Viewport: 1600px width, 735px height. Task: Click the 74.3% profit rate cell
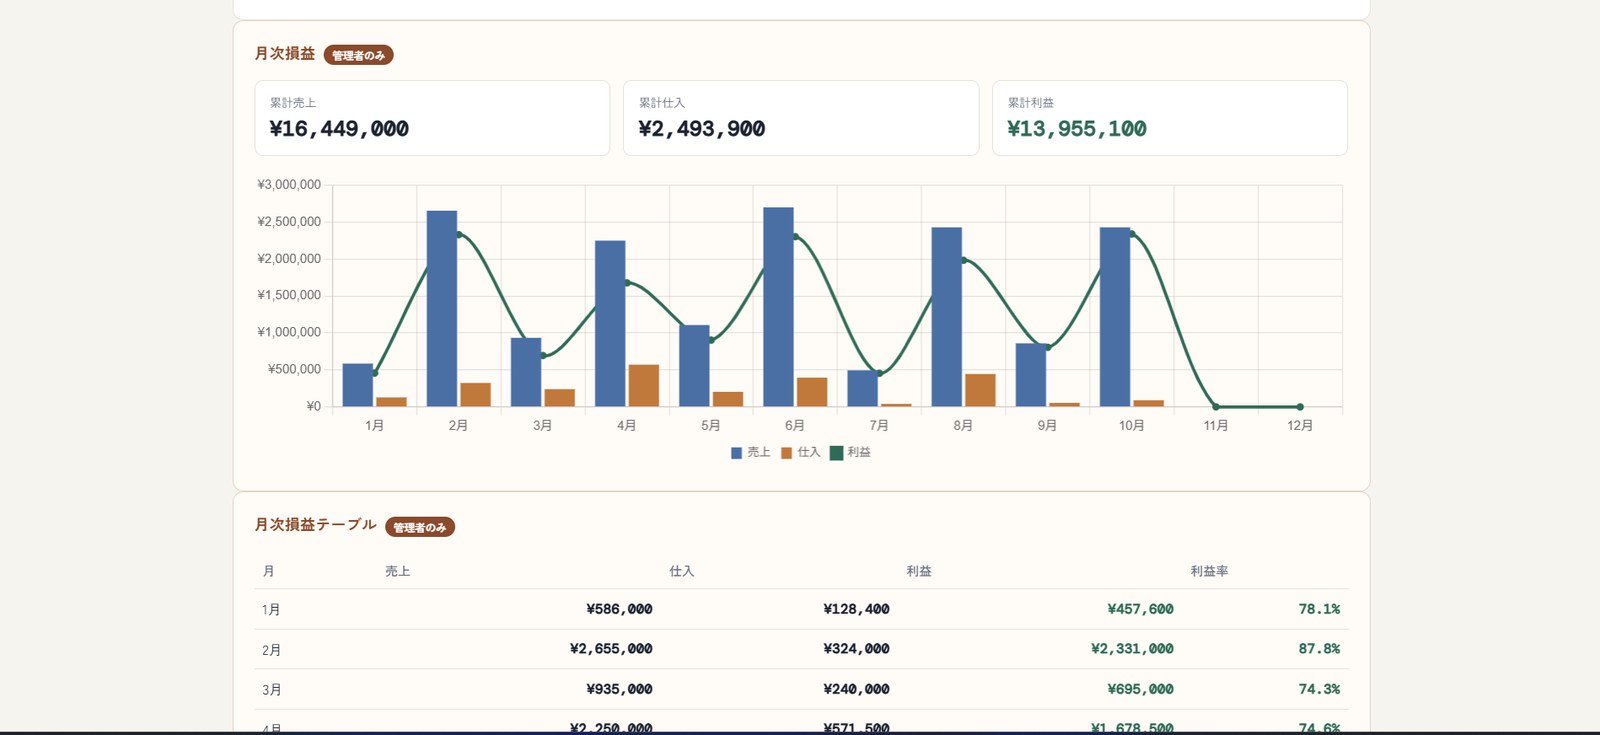pyautogui.click(x=1319, y=689)
